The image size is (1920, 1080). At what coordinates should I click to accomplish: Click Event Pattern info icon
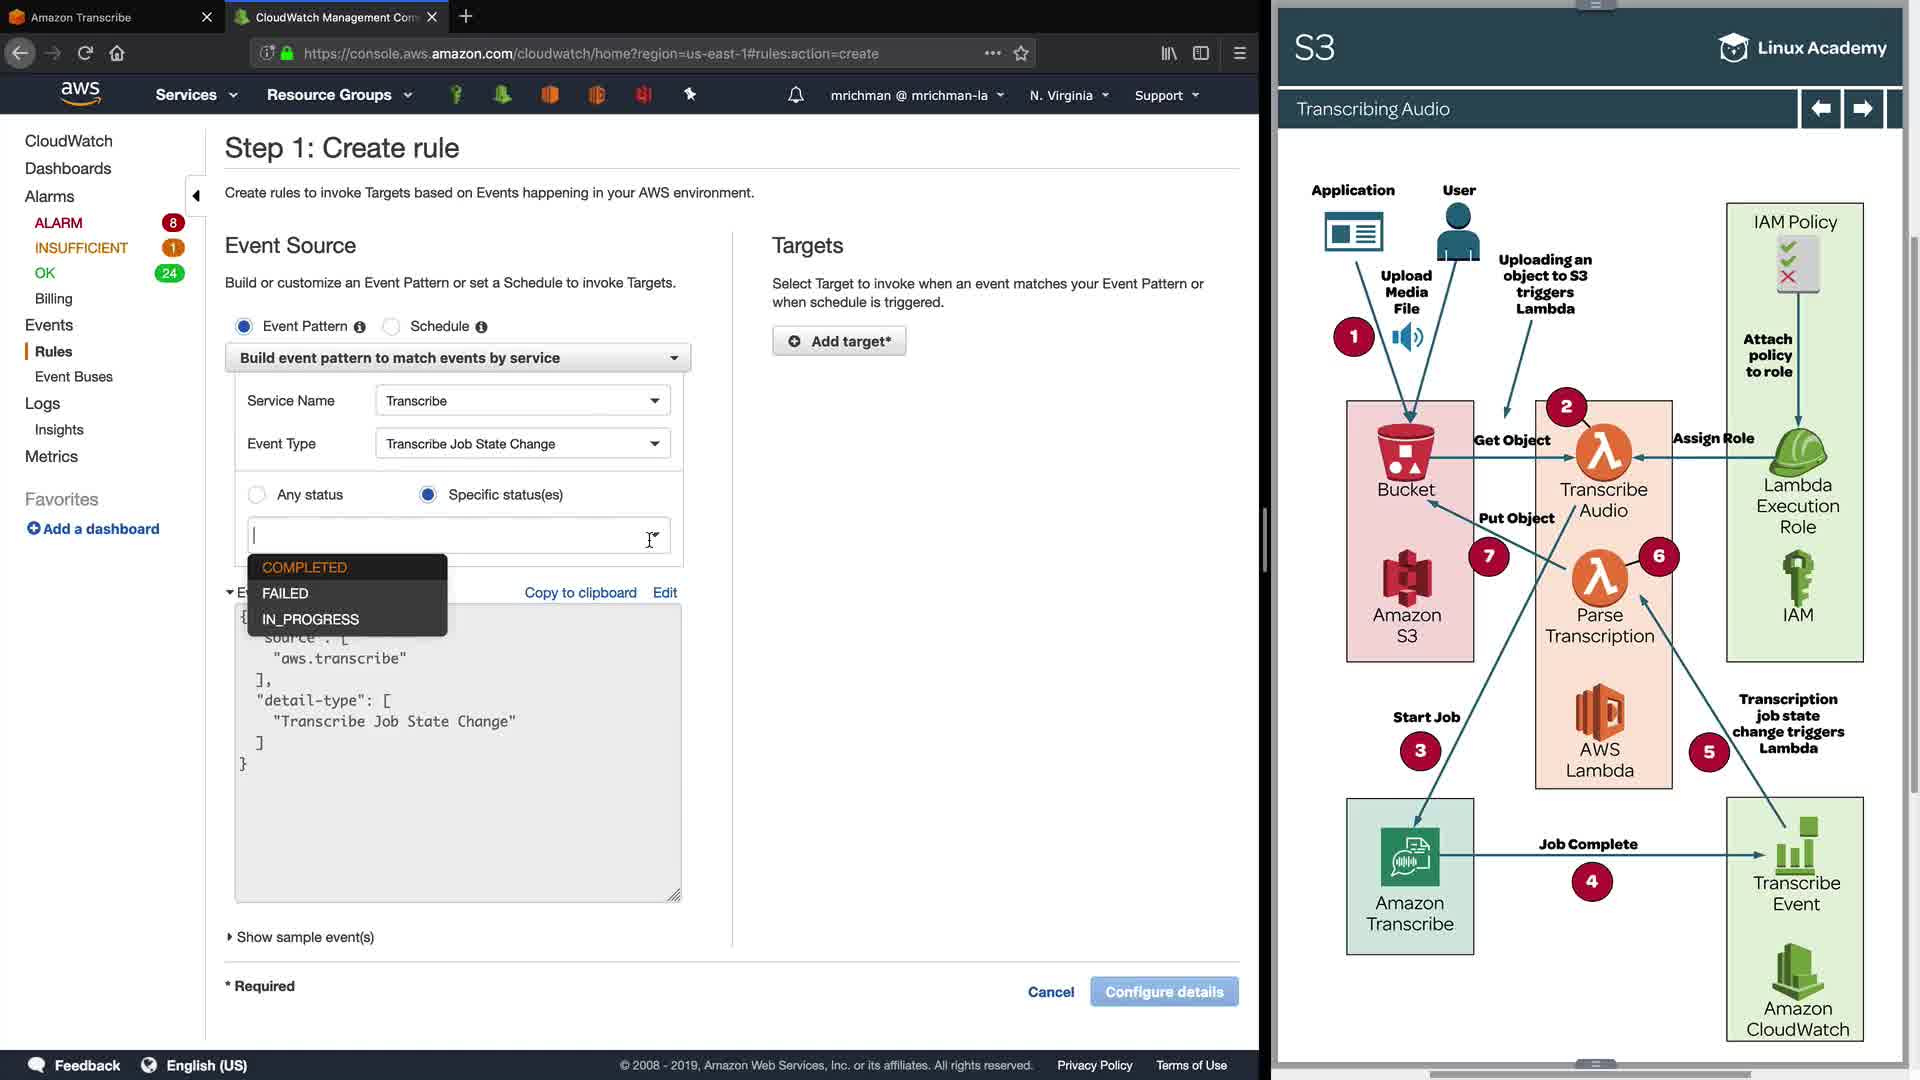360,327
